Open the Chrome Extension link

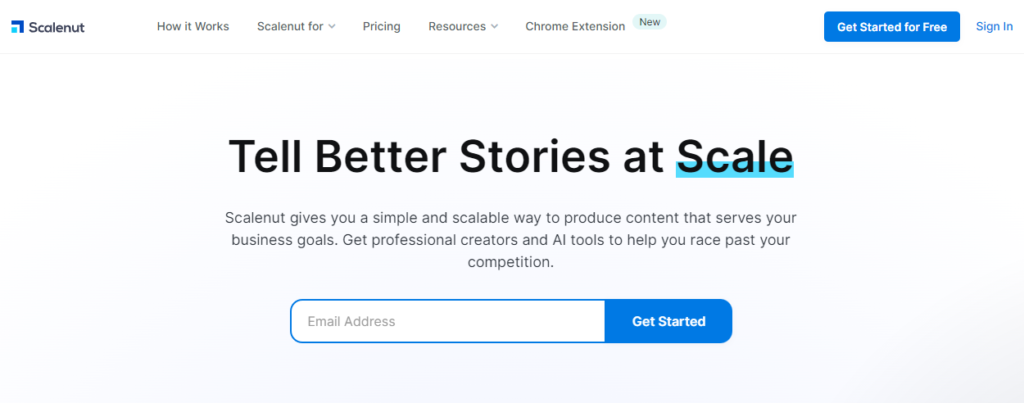(575, 26)
